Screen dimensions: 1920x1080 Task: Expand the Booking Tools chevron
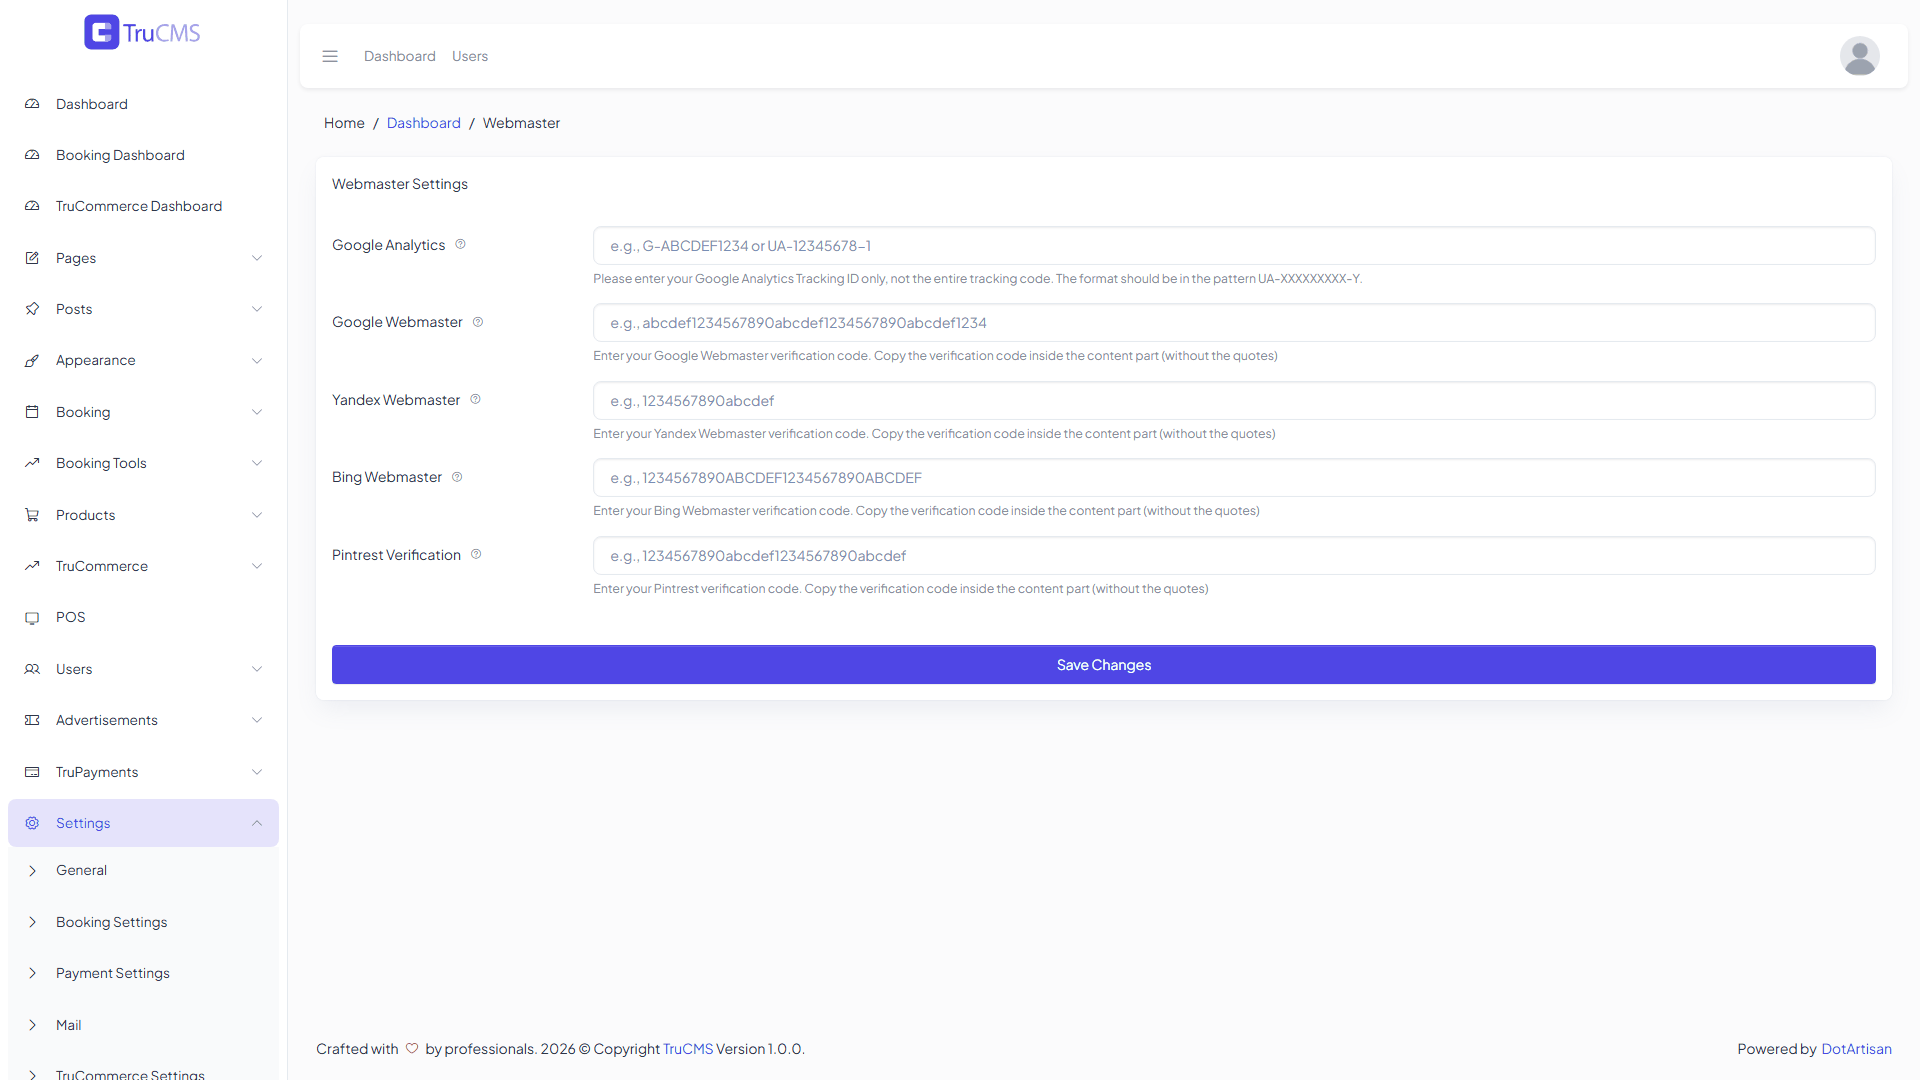click(257, 463)
